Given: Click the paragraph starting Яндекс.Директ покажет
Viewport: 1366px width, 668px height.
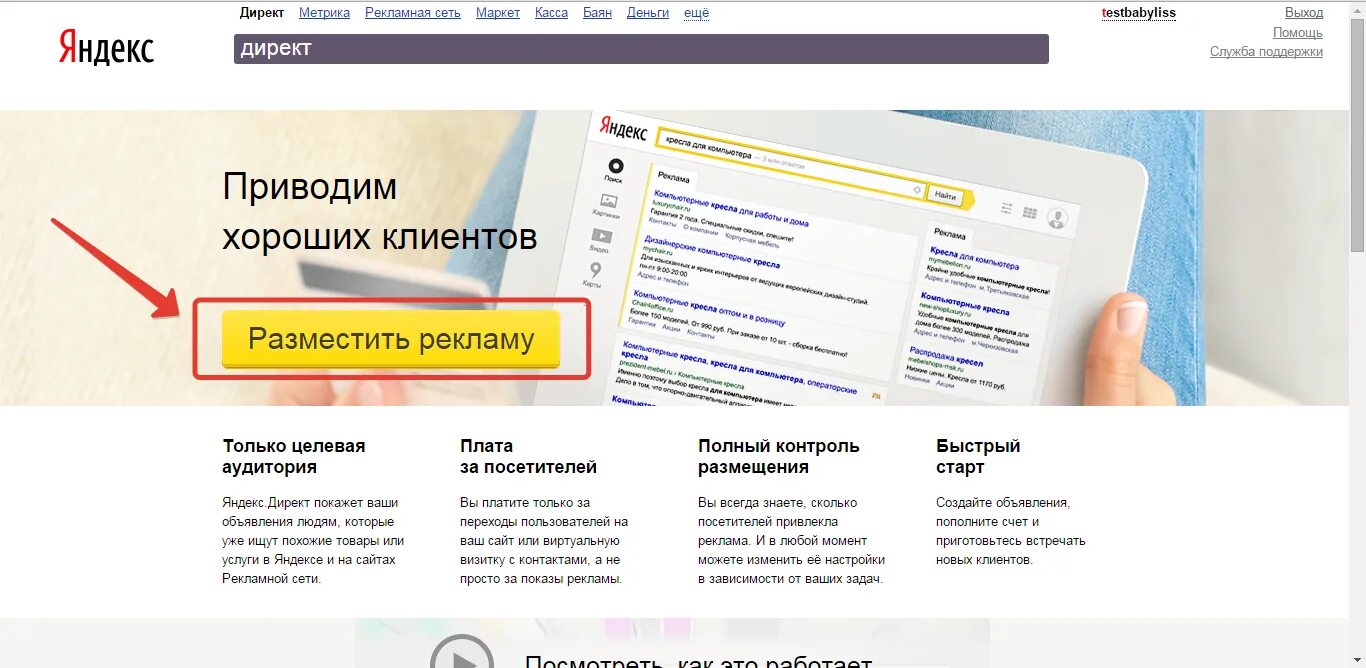Looking at the screenshot, I should [313, 541].
